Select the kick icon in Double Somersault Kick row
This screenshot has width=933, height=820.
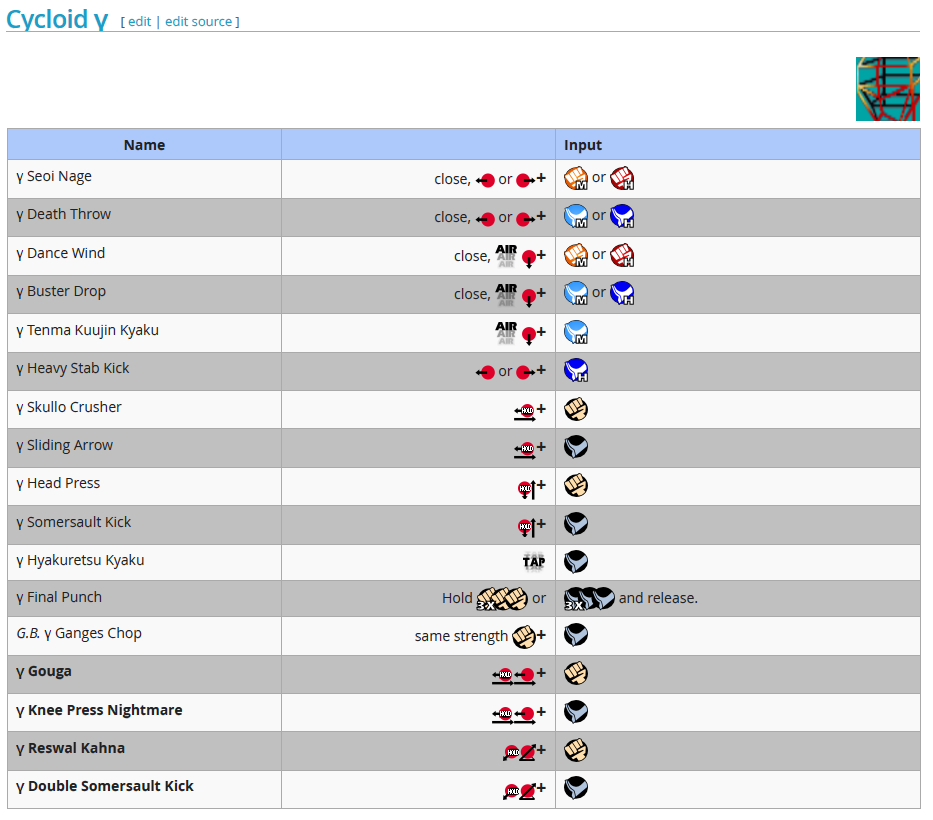(576, 788)
